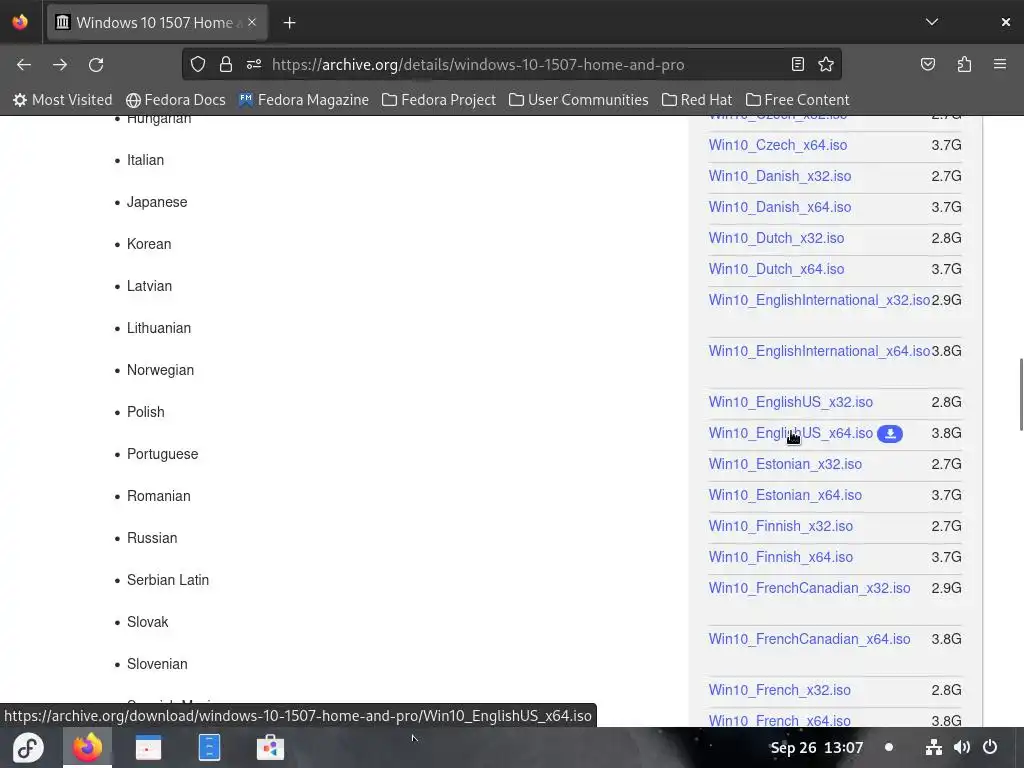Open Fedora Activities overview logo

(27, 747)
